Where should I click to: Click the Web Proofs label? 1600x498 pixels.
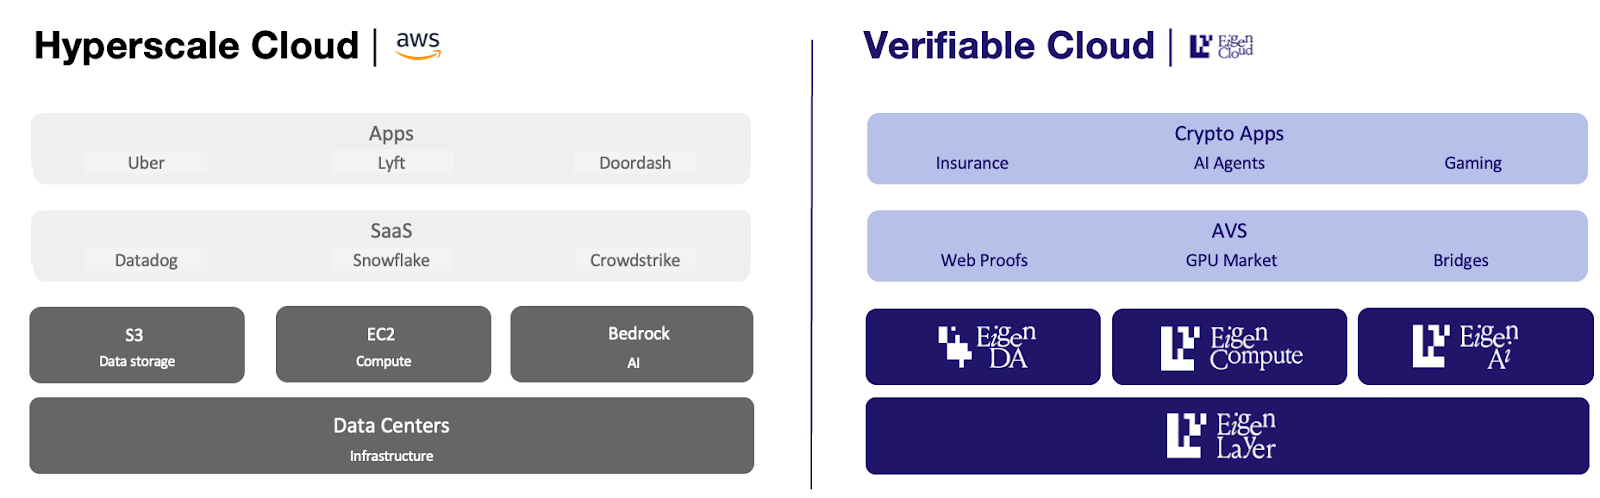click(984, 260)
